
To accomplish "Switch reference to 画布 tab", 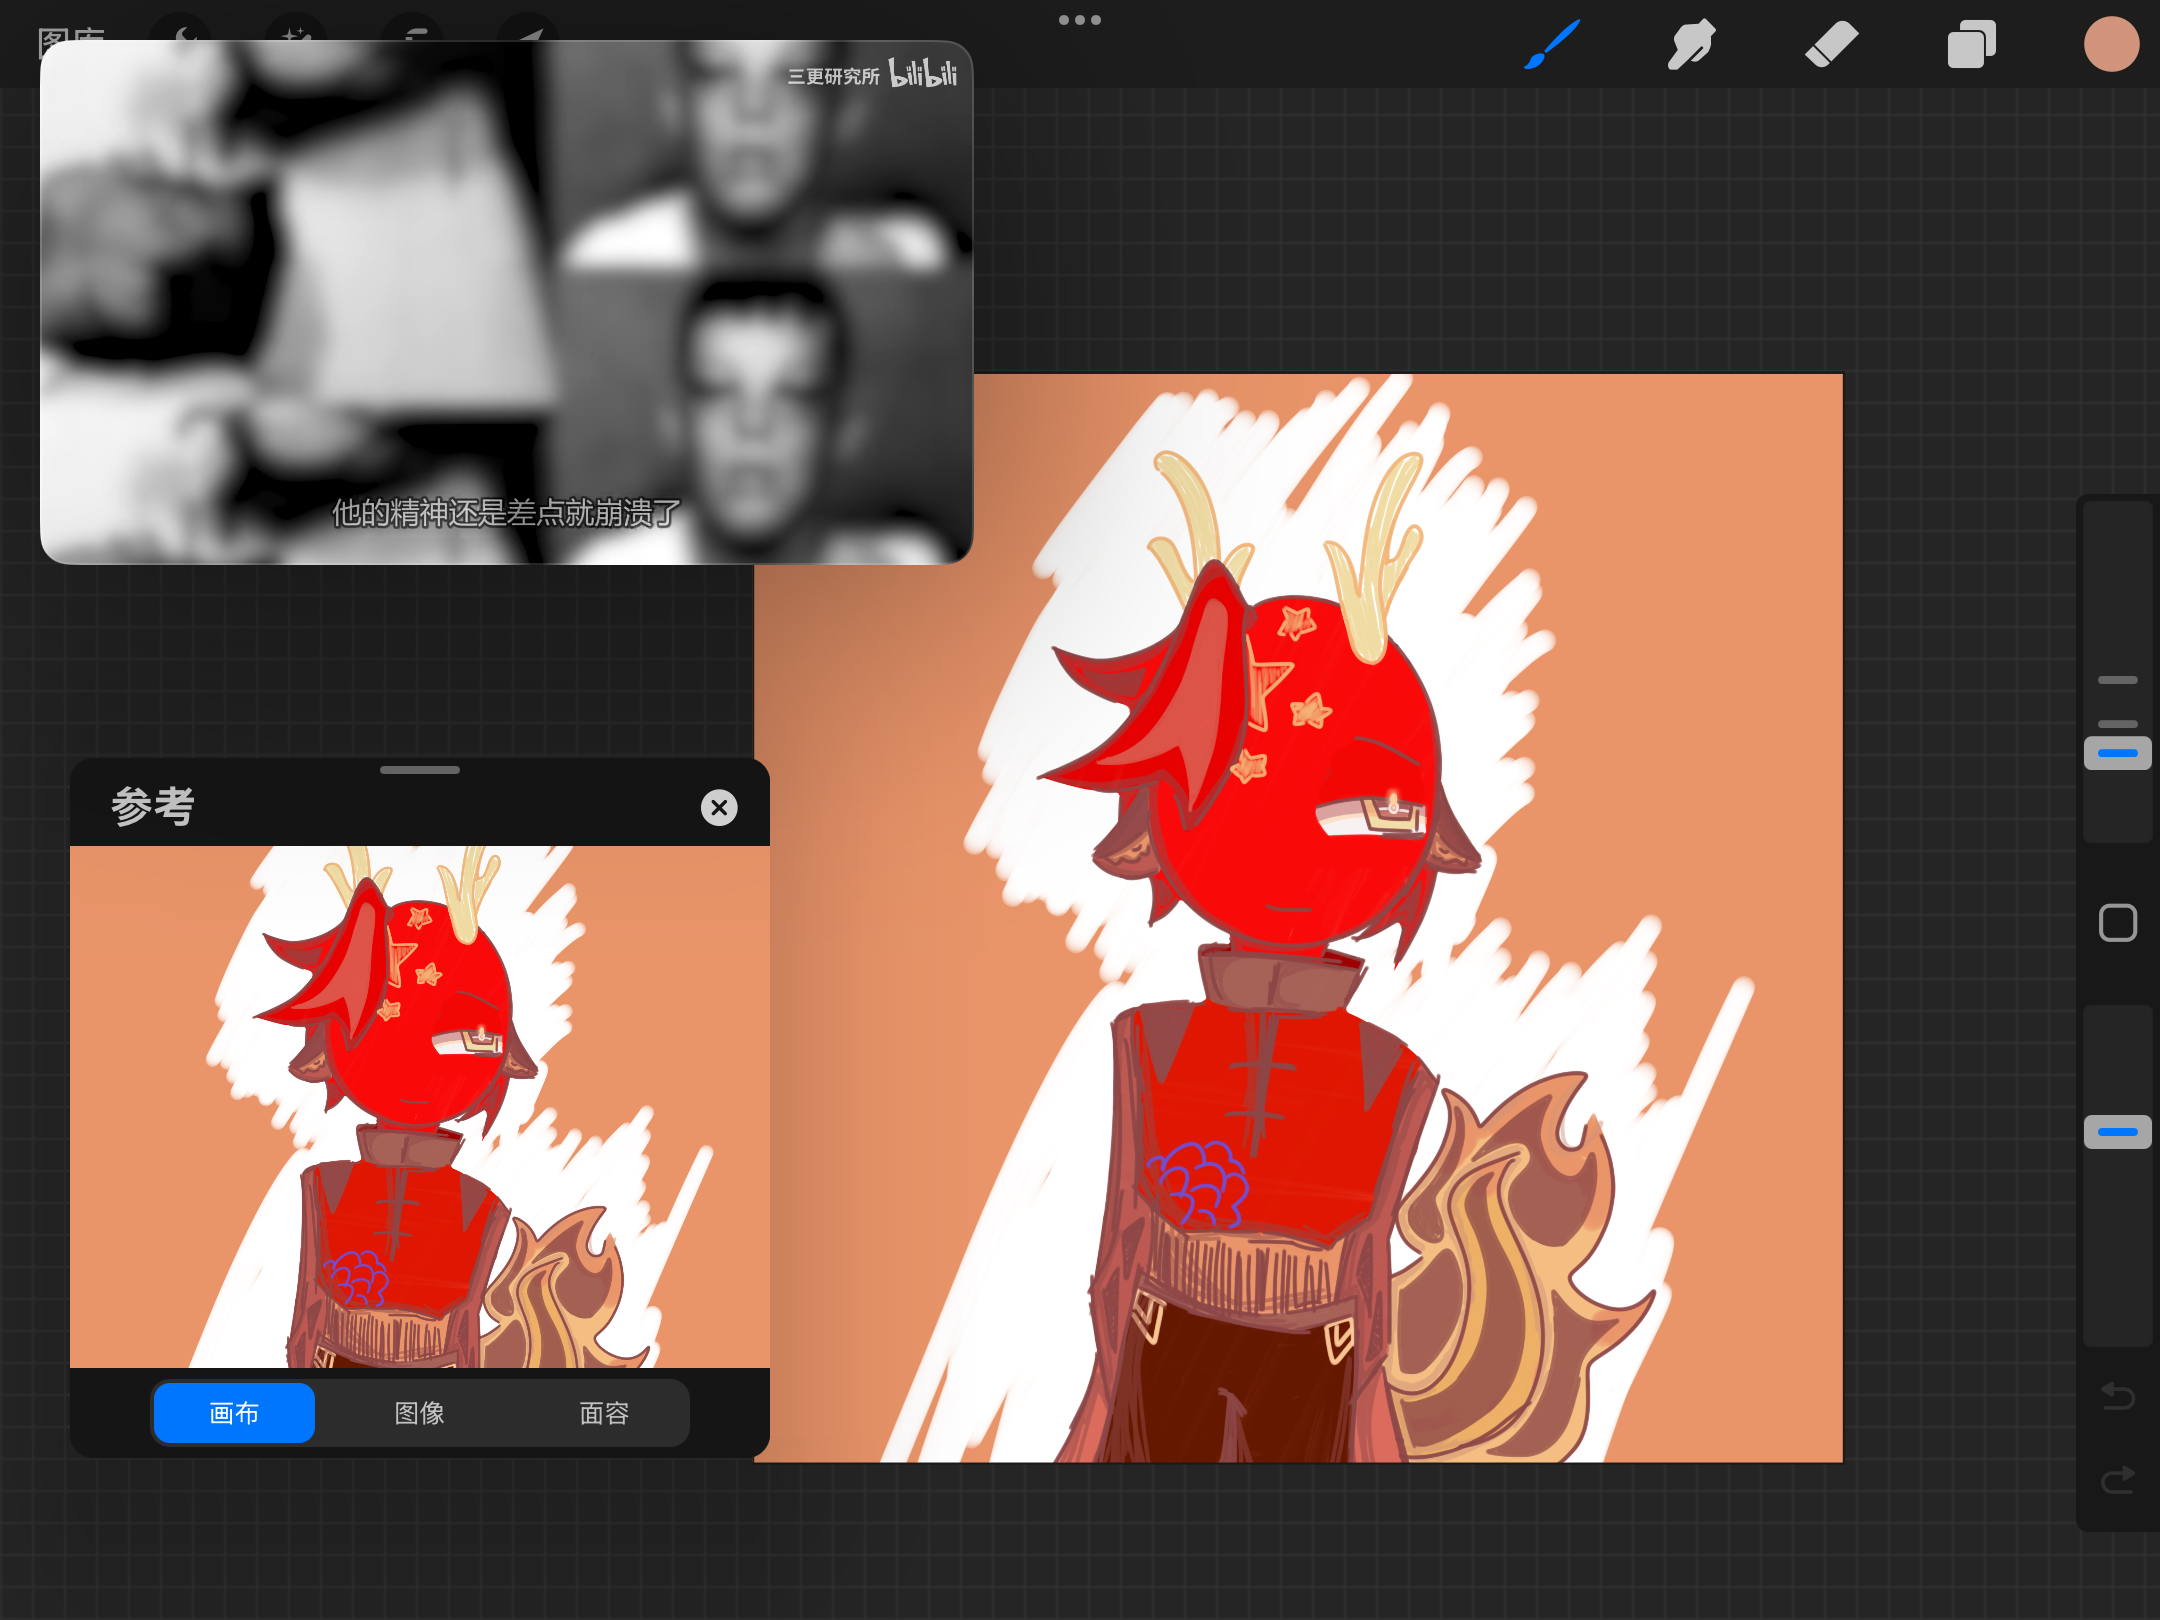I will pyautogui.click(x=234, y=1412).
